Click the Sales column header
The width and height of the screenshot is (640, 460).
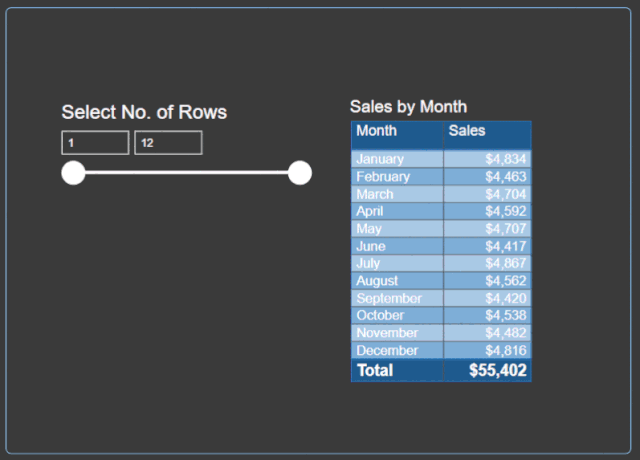tap(467, 131)
